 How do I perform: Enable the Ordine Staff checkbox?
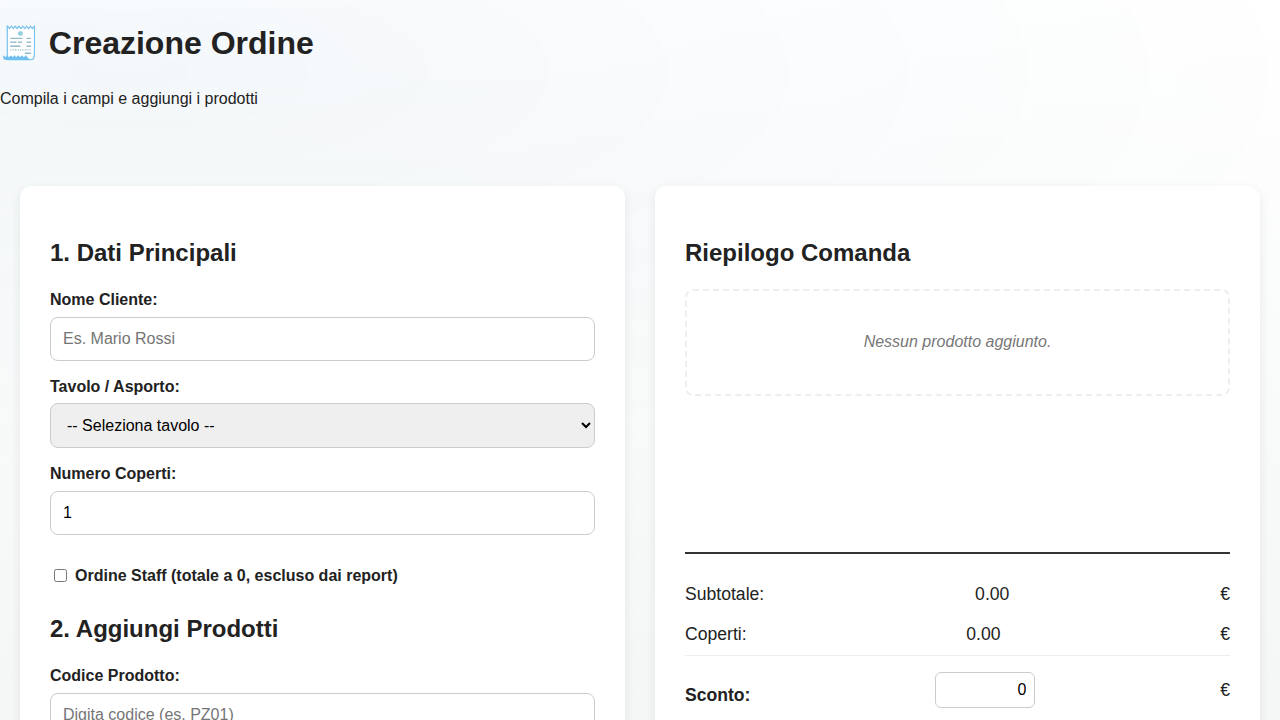click(61, 576)
